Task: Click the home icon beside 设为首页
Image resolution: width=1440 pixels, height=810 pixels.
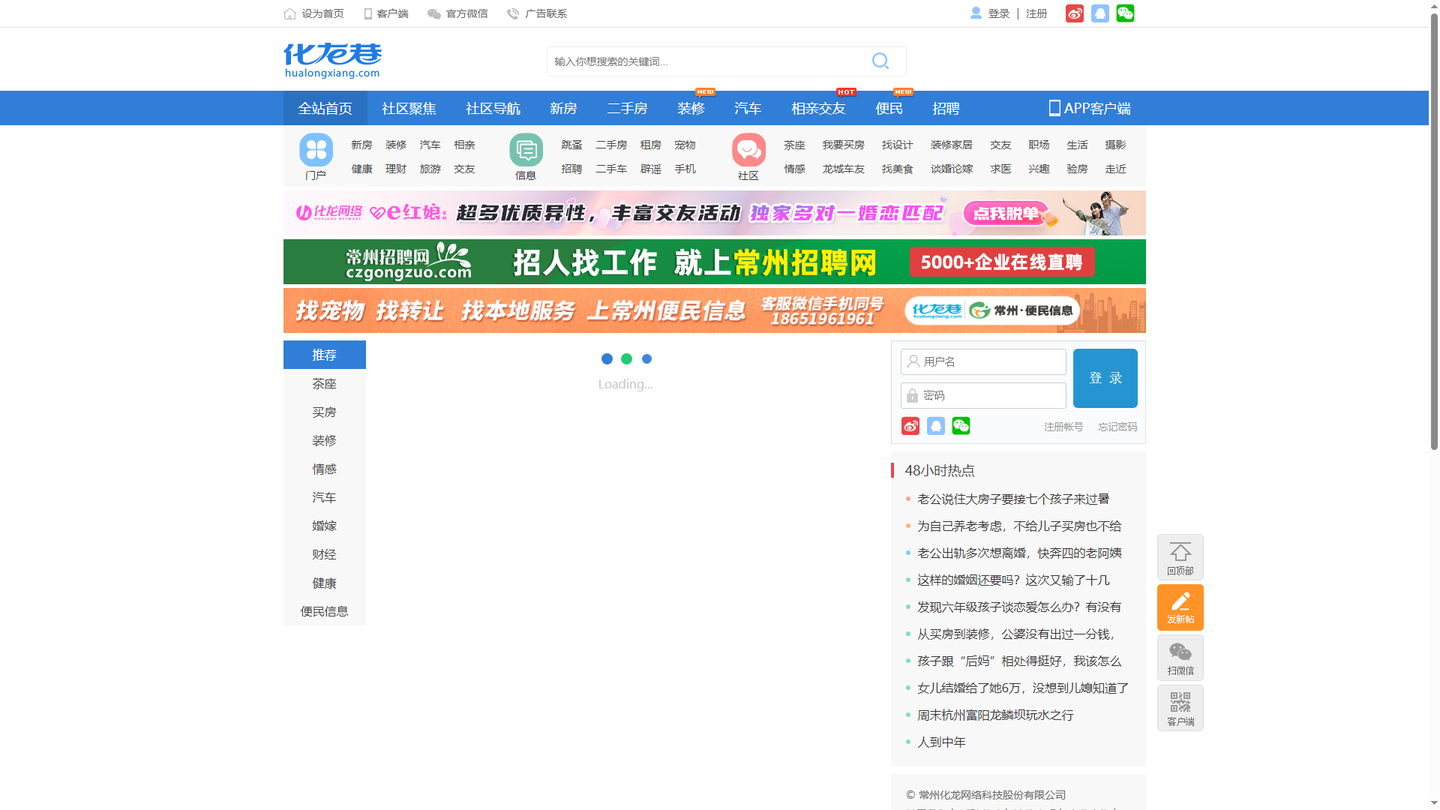Action: coord(290,14)
